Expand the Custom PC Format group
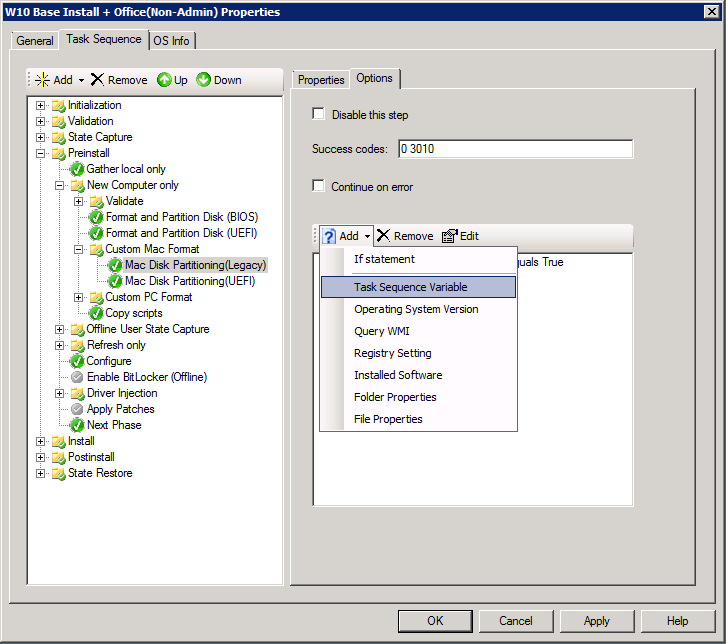This screenshot has height=644, width=726. click(x=78, y=297)
